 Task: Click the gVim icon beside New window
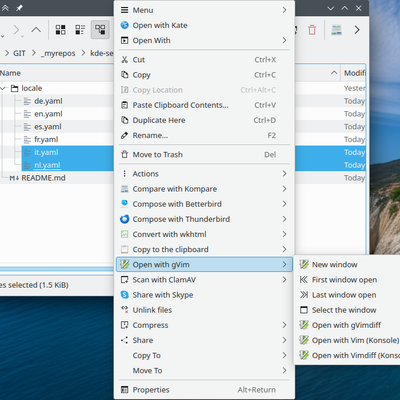(304, 264)
